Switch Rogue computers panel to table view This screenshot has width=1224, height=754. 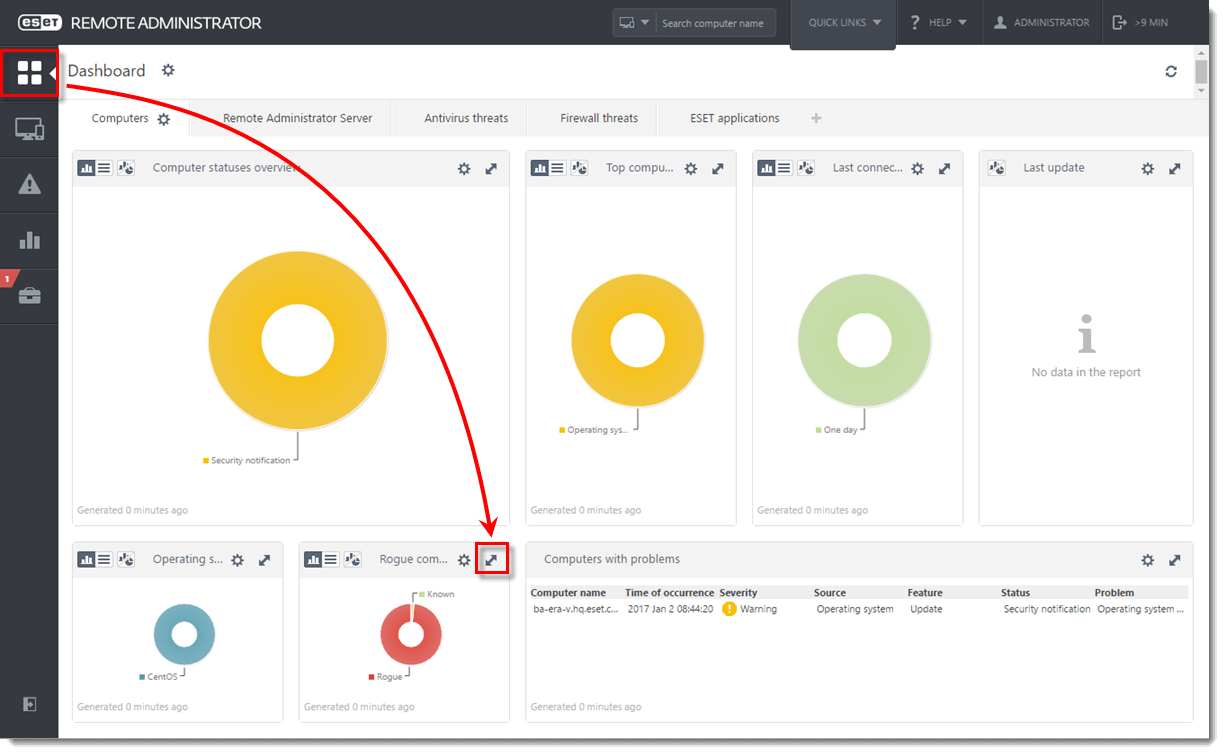click(331, 560)
